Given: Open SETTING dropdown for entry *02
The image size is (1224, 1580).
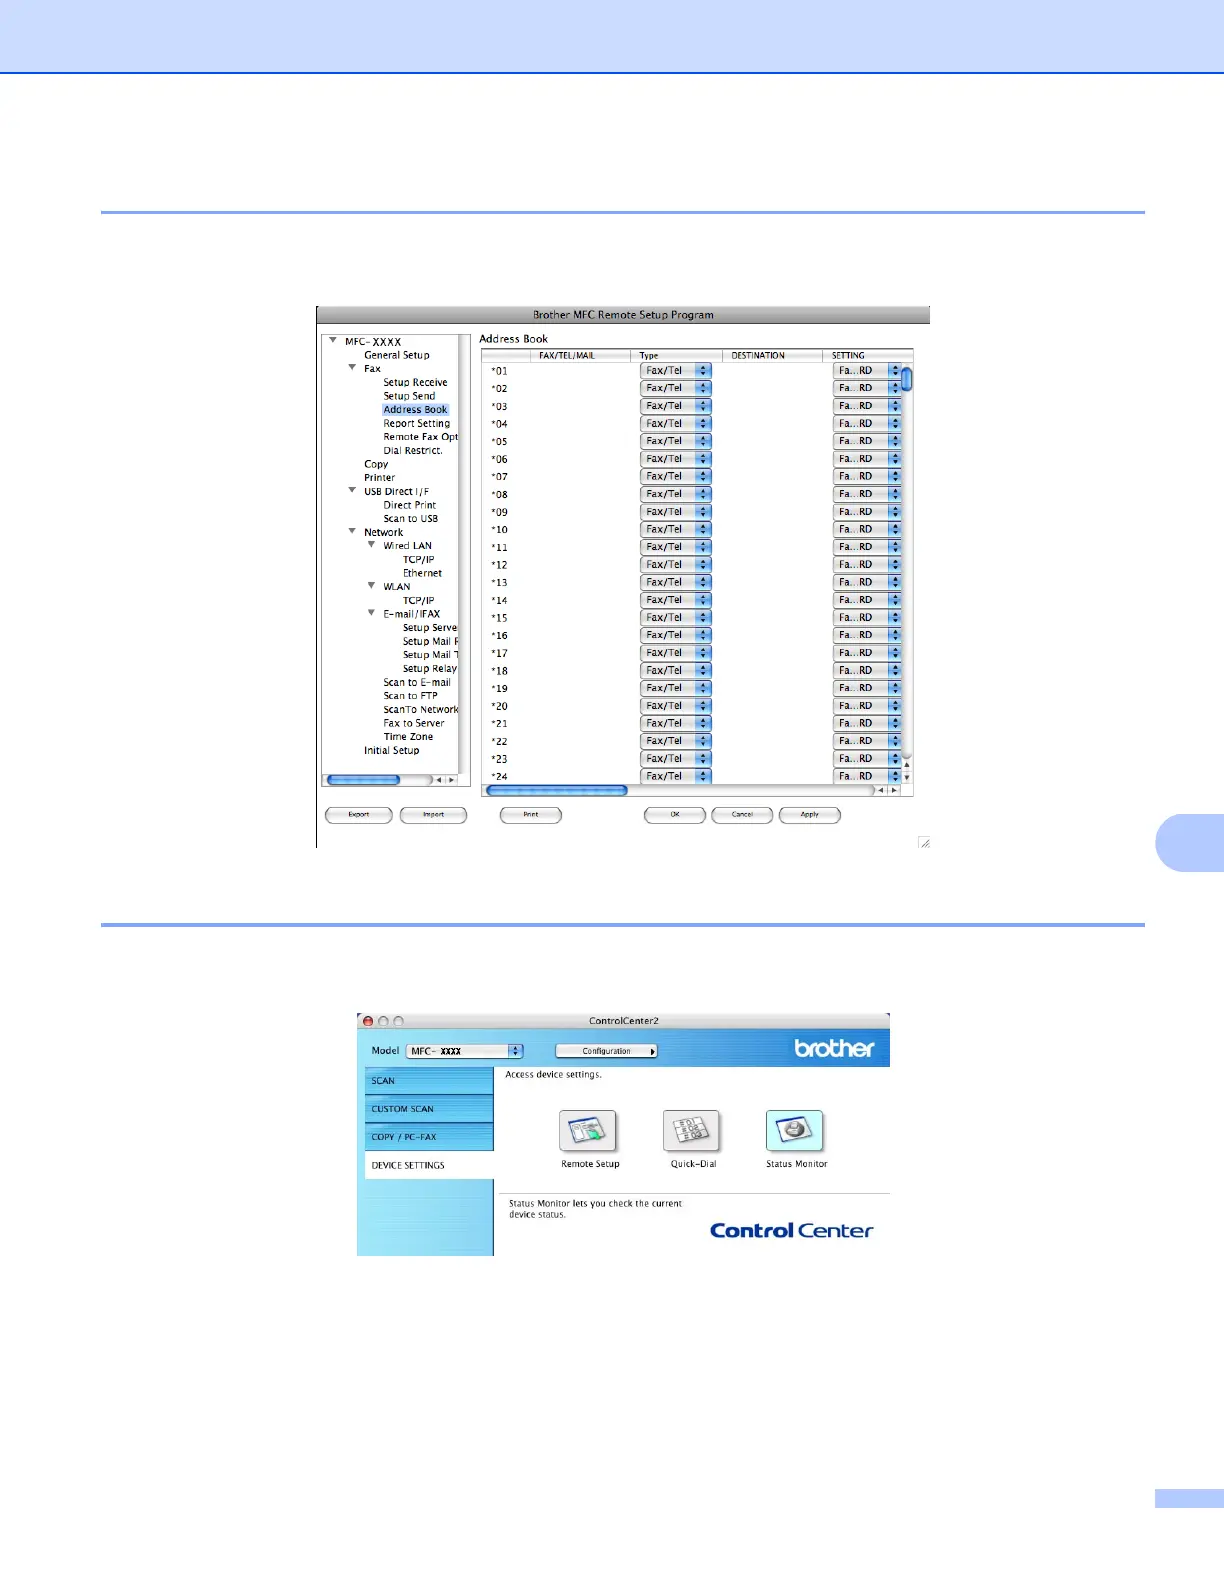Looking at the screenshot, I should (867, 388).
